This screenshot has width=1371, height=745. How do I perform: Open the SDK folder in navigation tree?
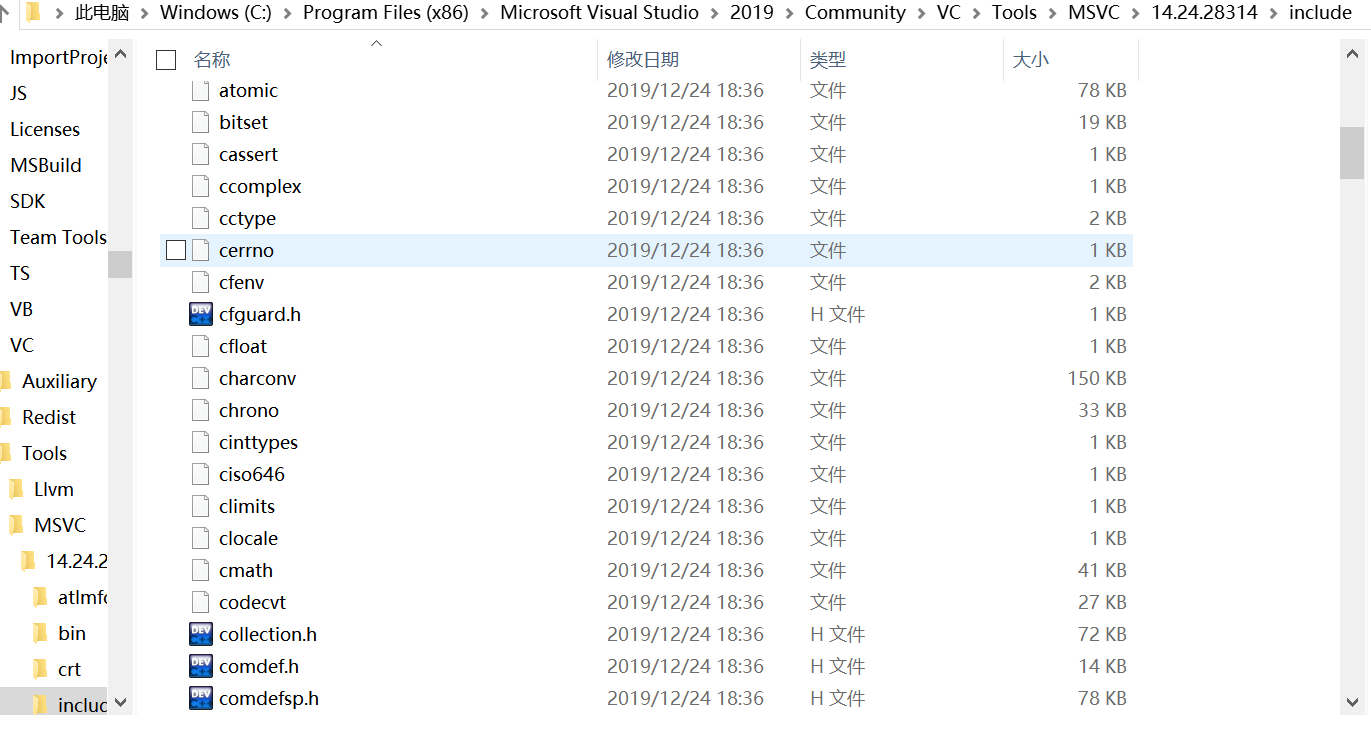point(28,201)
